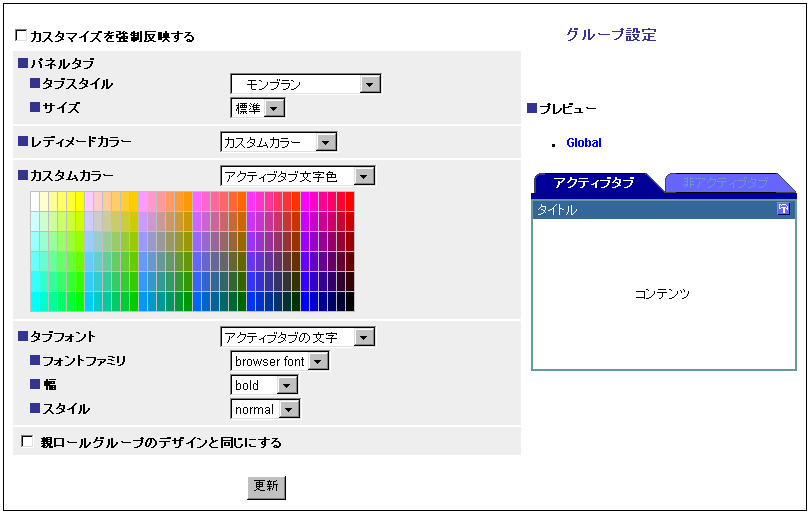Viewport: 811px width, 516px height.
Task: Click the icon in the タイトル bar
Action: pyautogui.click(x=783, y=209)
